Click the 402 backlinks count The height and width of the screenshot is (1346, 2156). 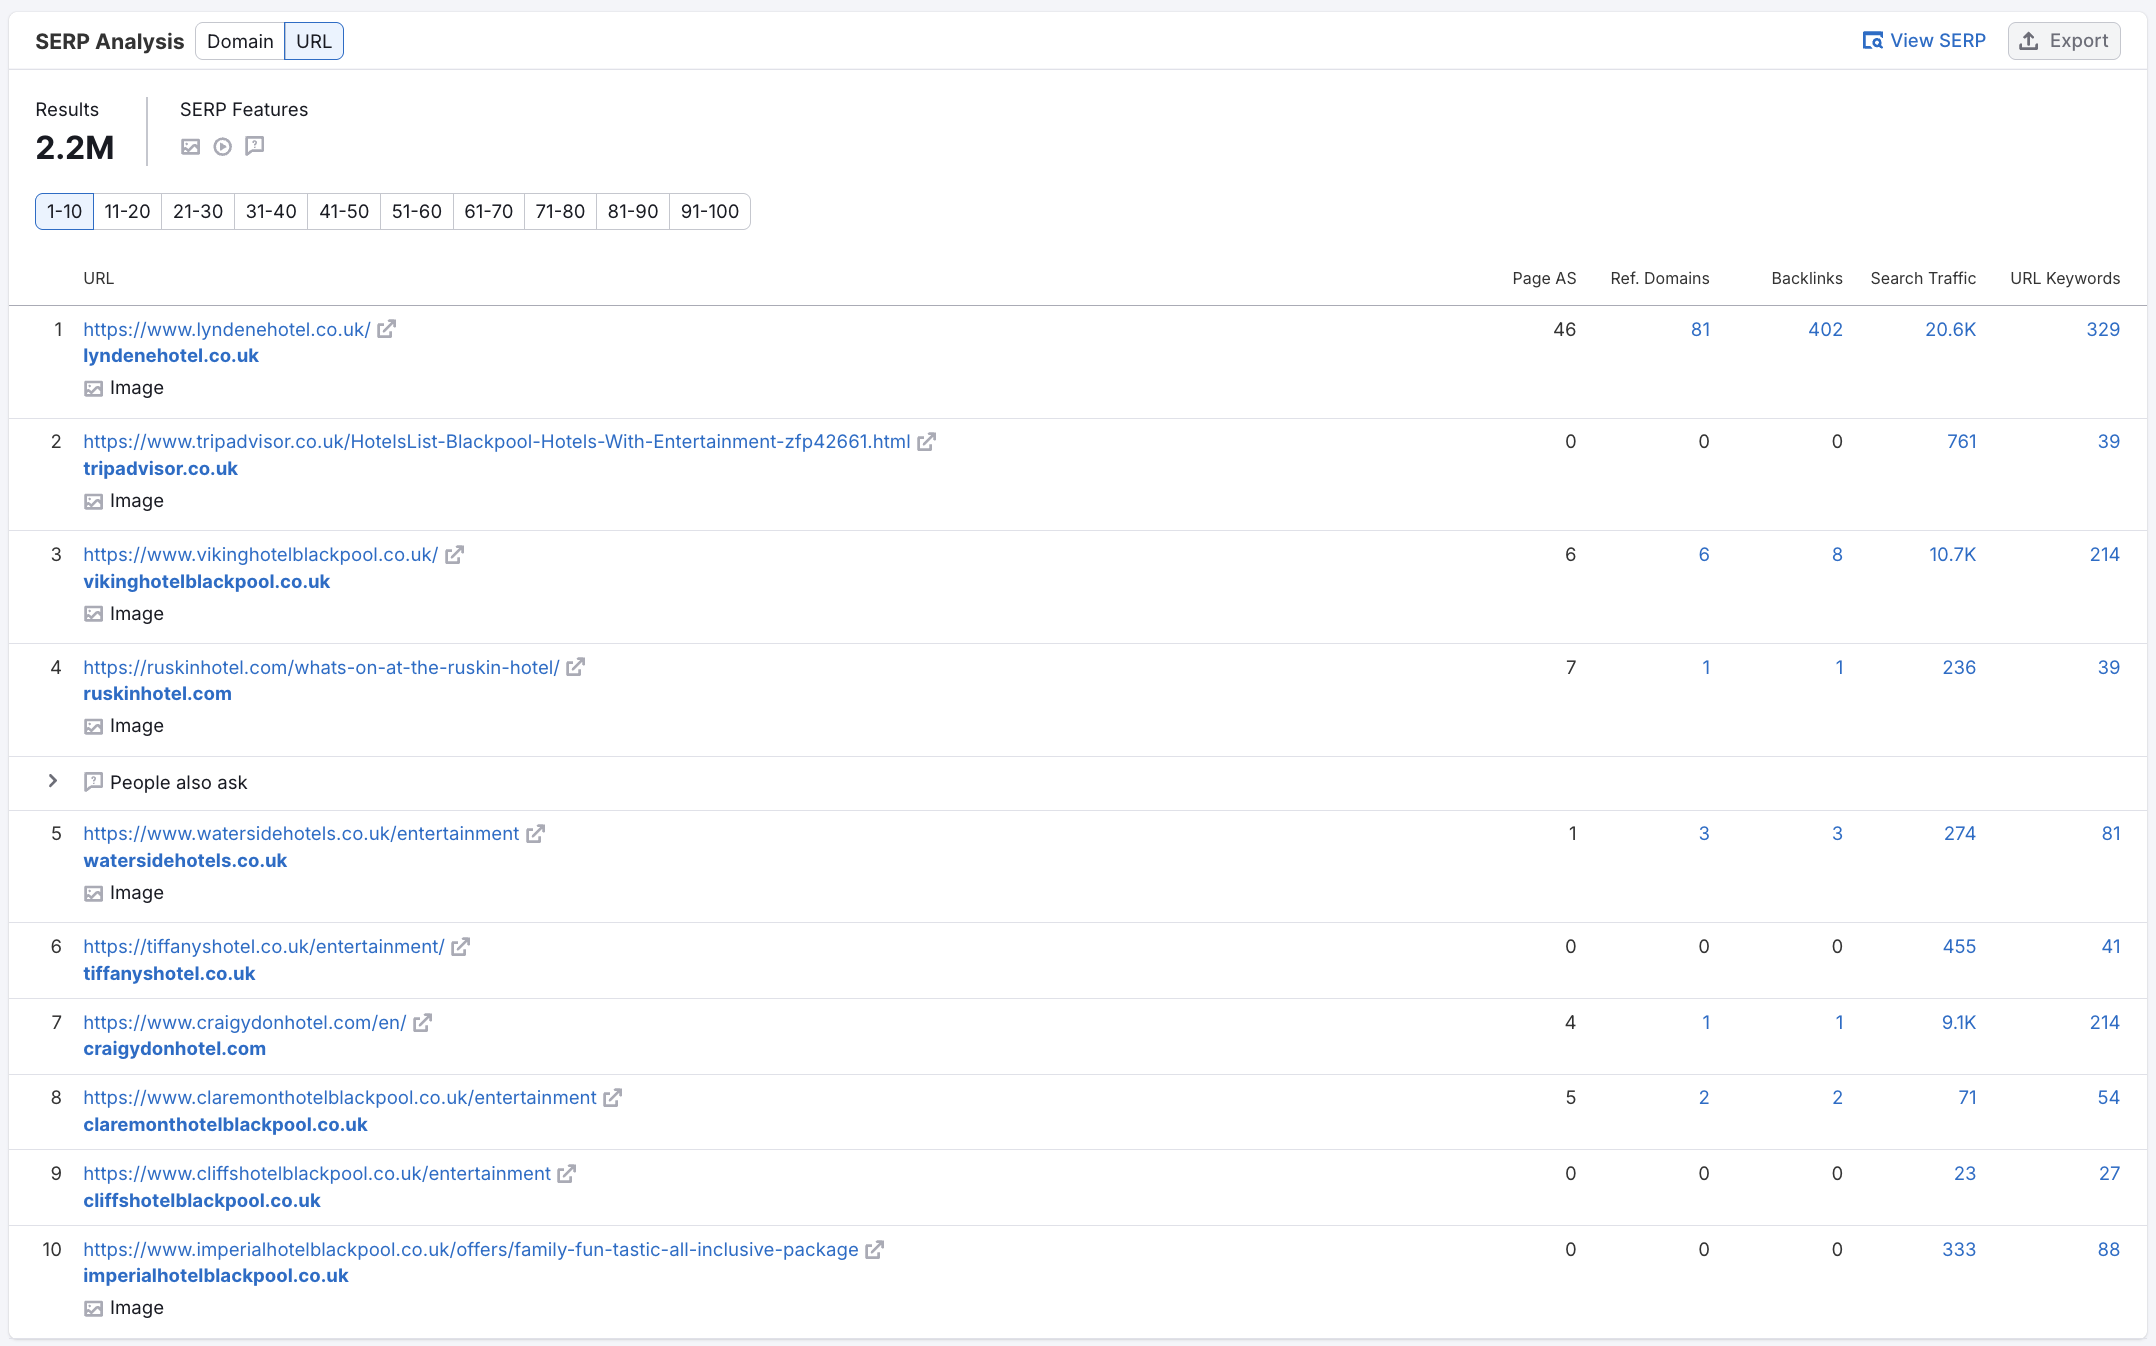(x=1825, y=329)
